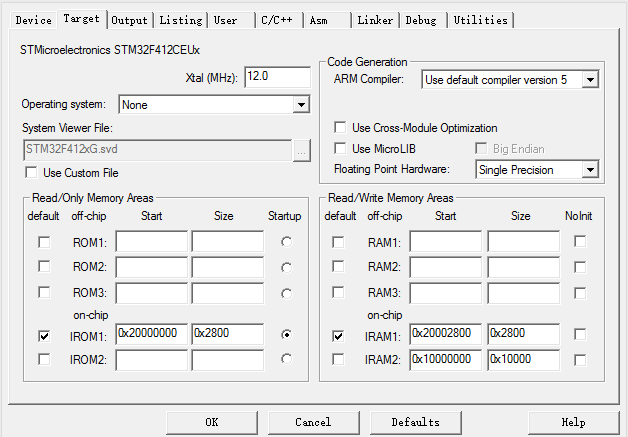Switch to the Linker tab

(x=375, y=20)
